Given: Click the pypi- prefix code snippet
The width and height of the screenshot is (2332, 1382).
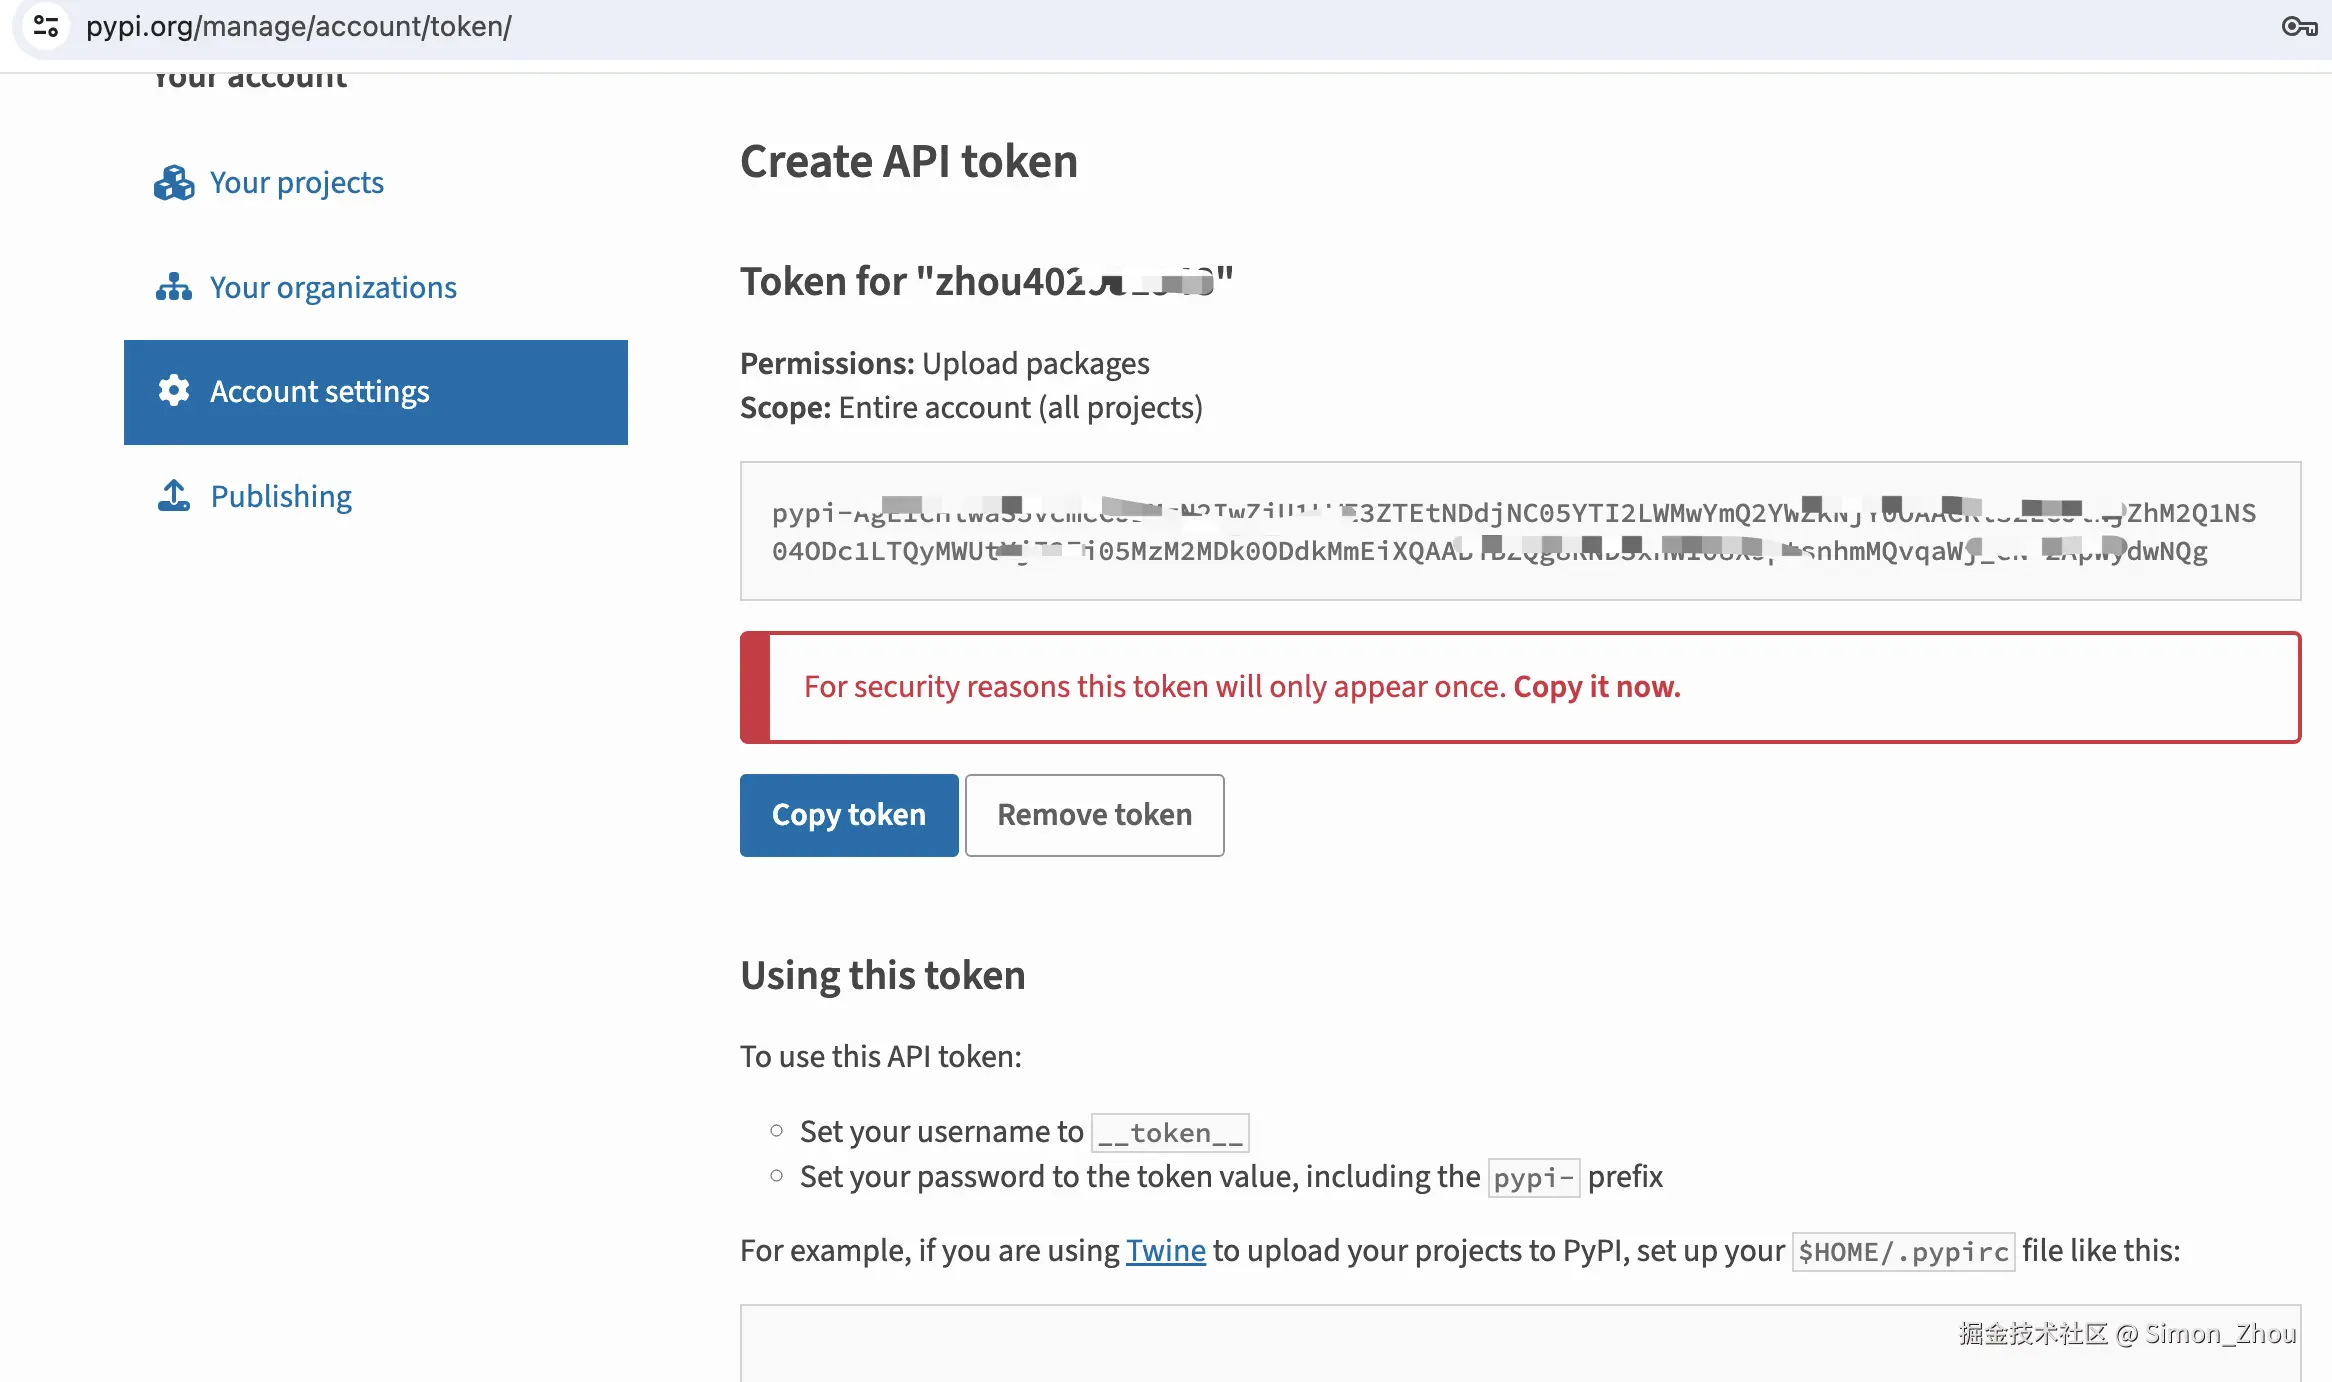Looking at the screenshot, I should pos(1533,1178).
